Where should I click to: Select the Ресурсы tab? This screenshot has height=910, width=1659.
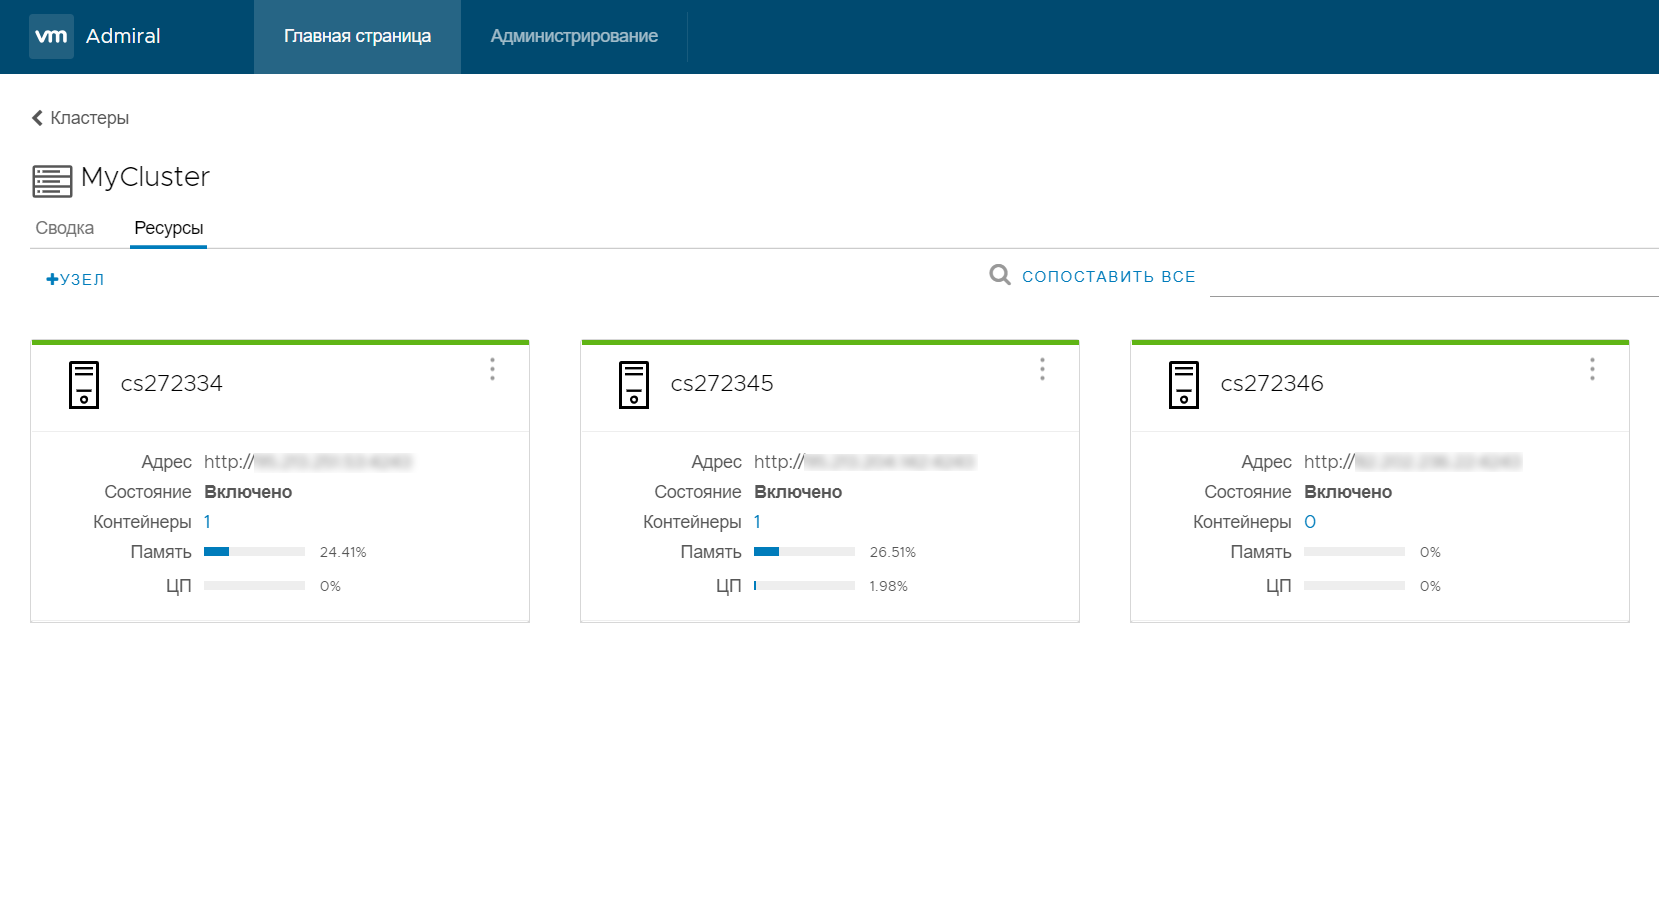[169, 228]
